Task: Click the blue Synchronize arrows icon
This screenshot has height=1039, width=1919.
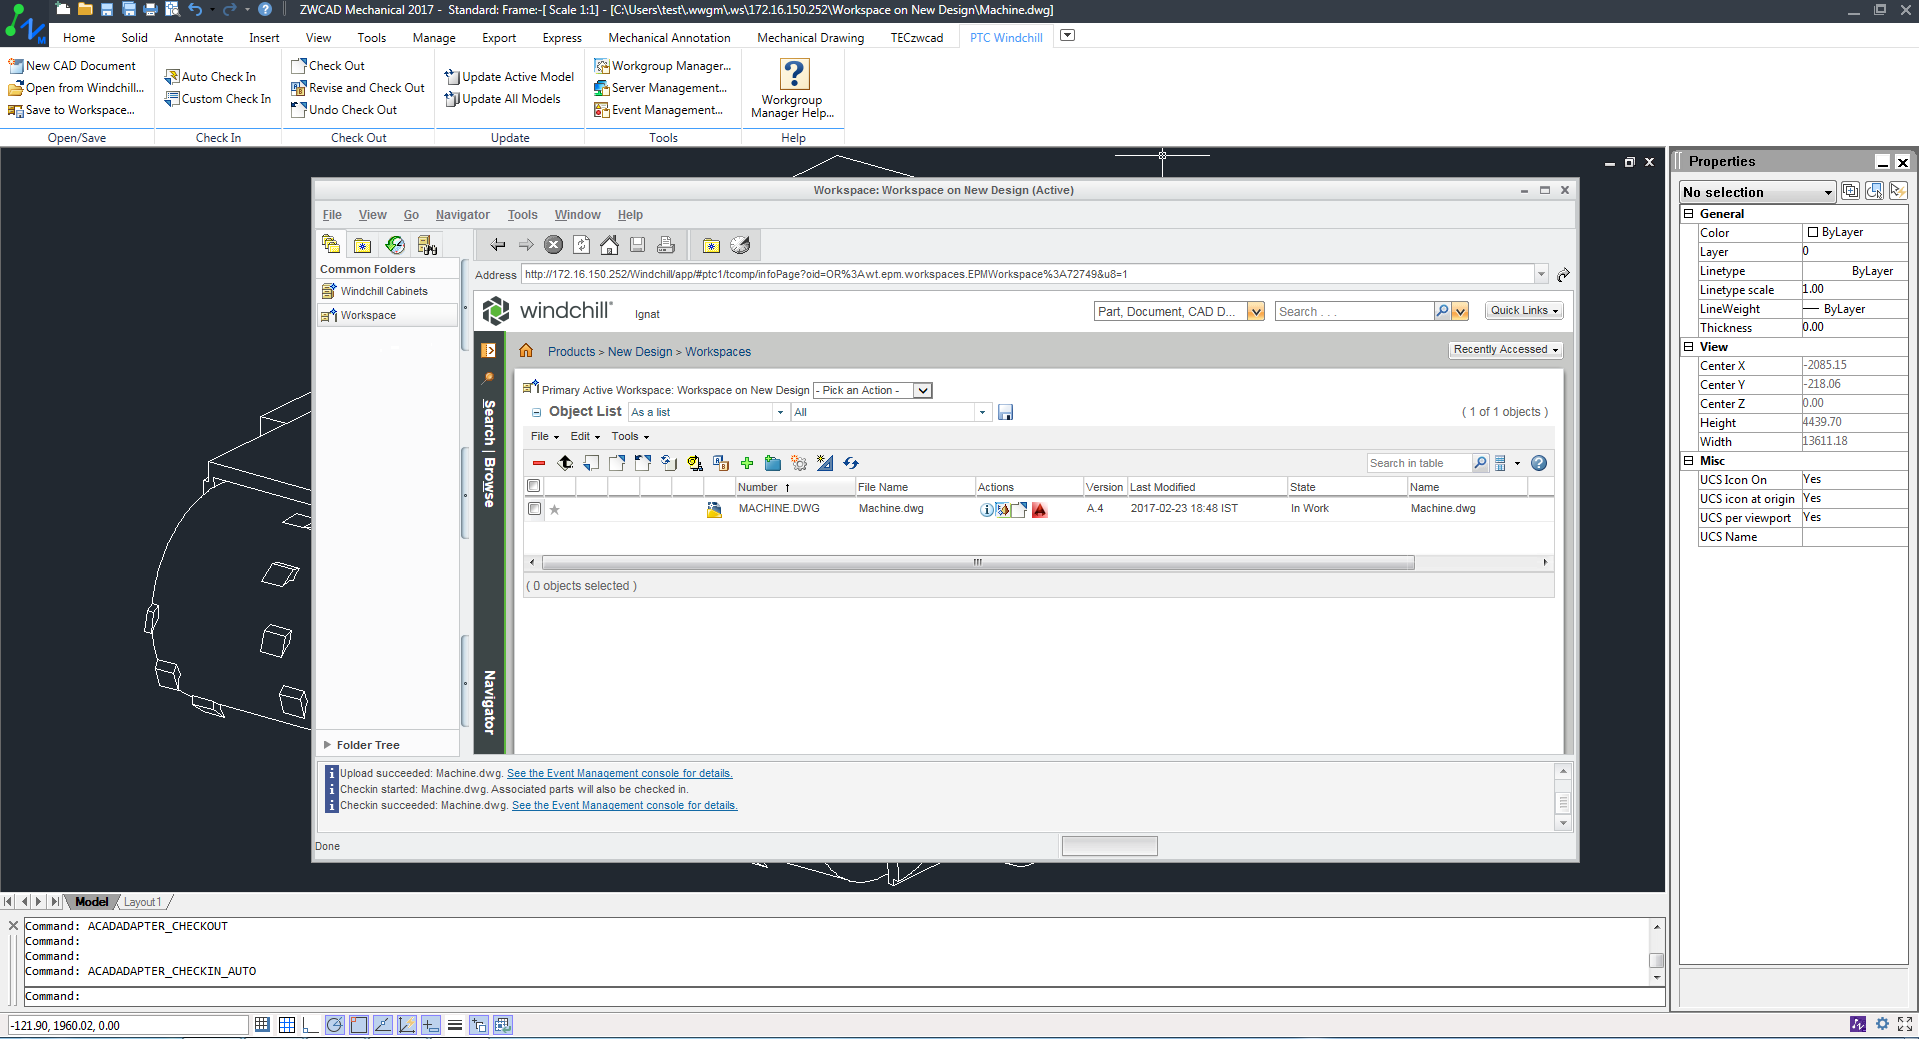Action: [x=851, y=463]
